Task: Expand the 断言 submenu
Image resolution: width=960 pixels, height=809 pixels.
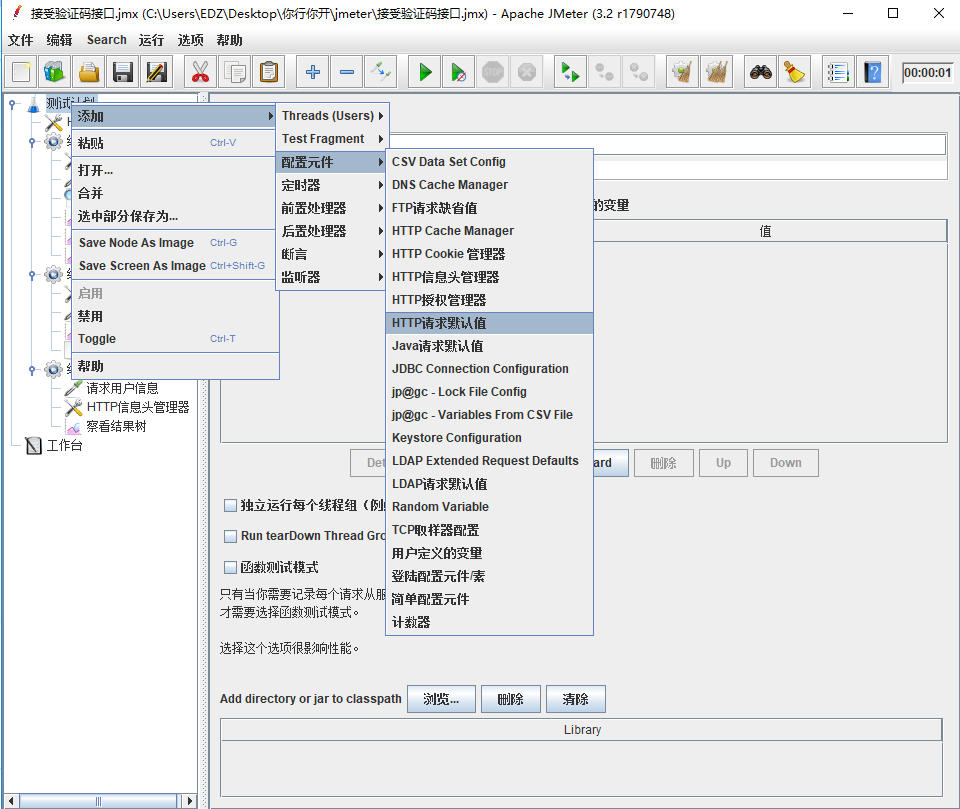Action: coord(331,254)
